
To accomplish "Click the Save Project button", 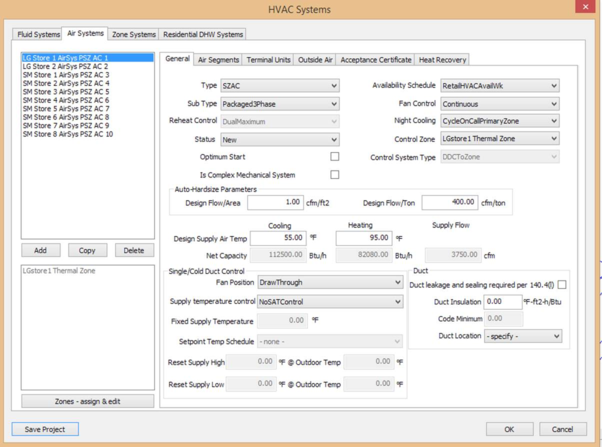I will 45,429.
